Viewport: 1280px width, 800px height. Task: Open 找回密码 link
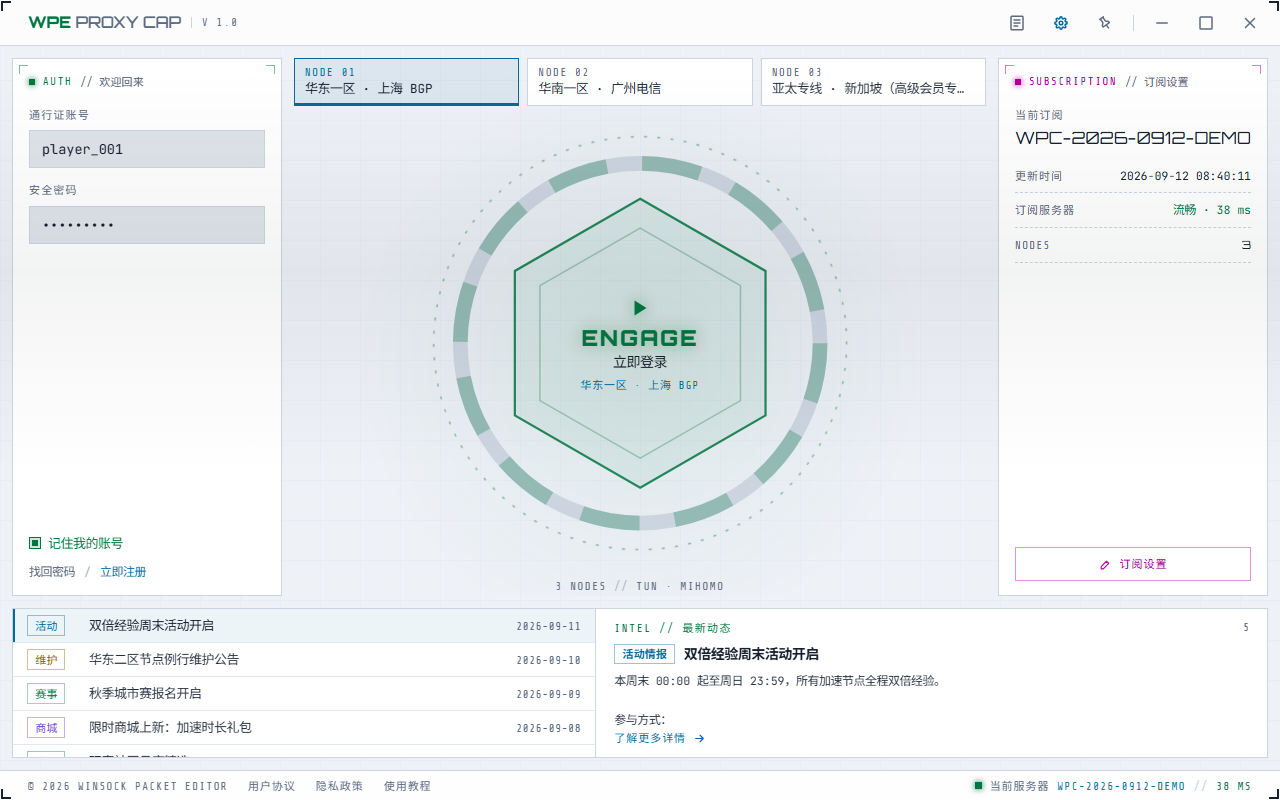pos(52,572)
